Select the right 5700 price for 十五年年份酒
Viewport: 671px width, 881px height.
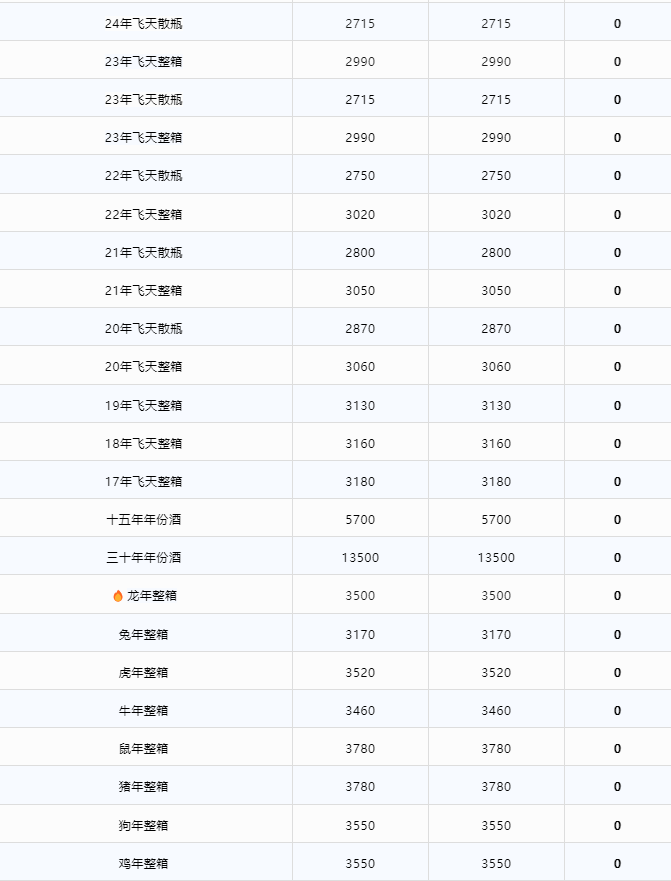pos(496,519)
